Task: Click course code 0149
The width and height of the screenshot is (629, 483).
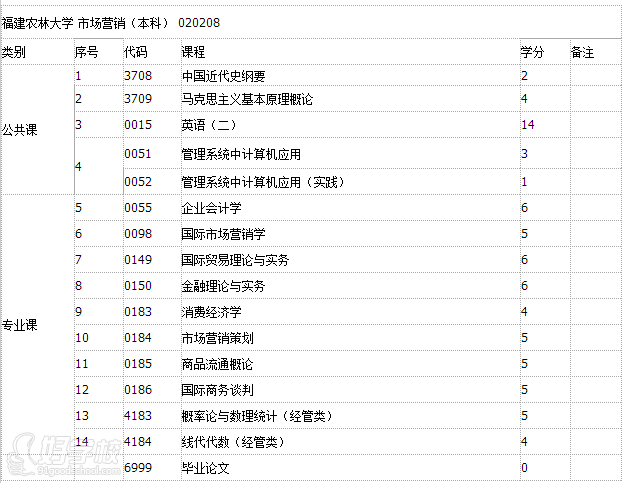Action: click(x=137, y=260)
